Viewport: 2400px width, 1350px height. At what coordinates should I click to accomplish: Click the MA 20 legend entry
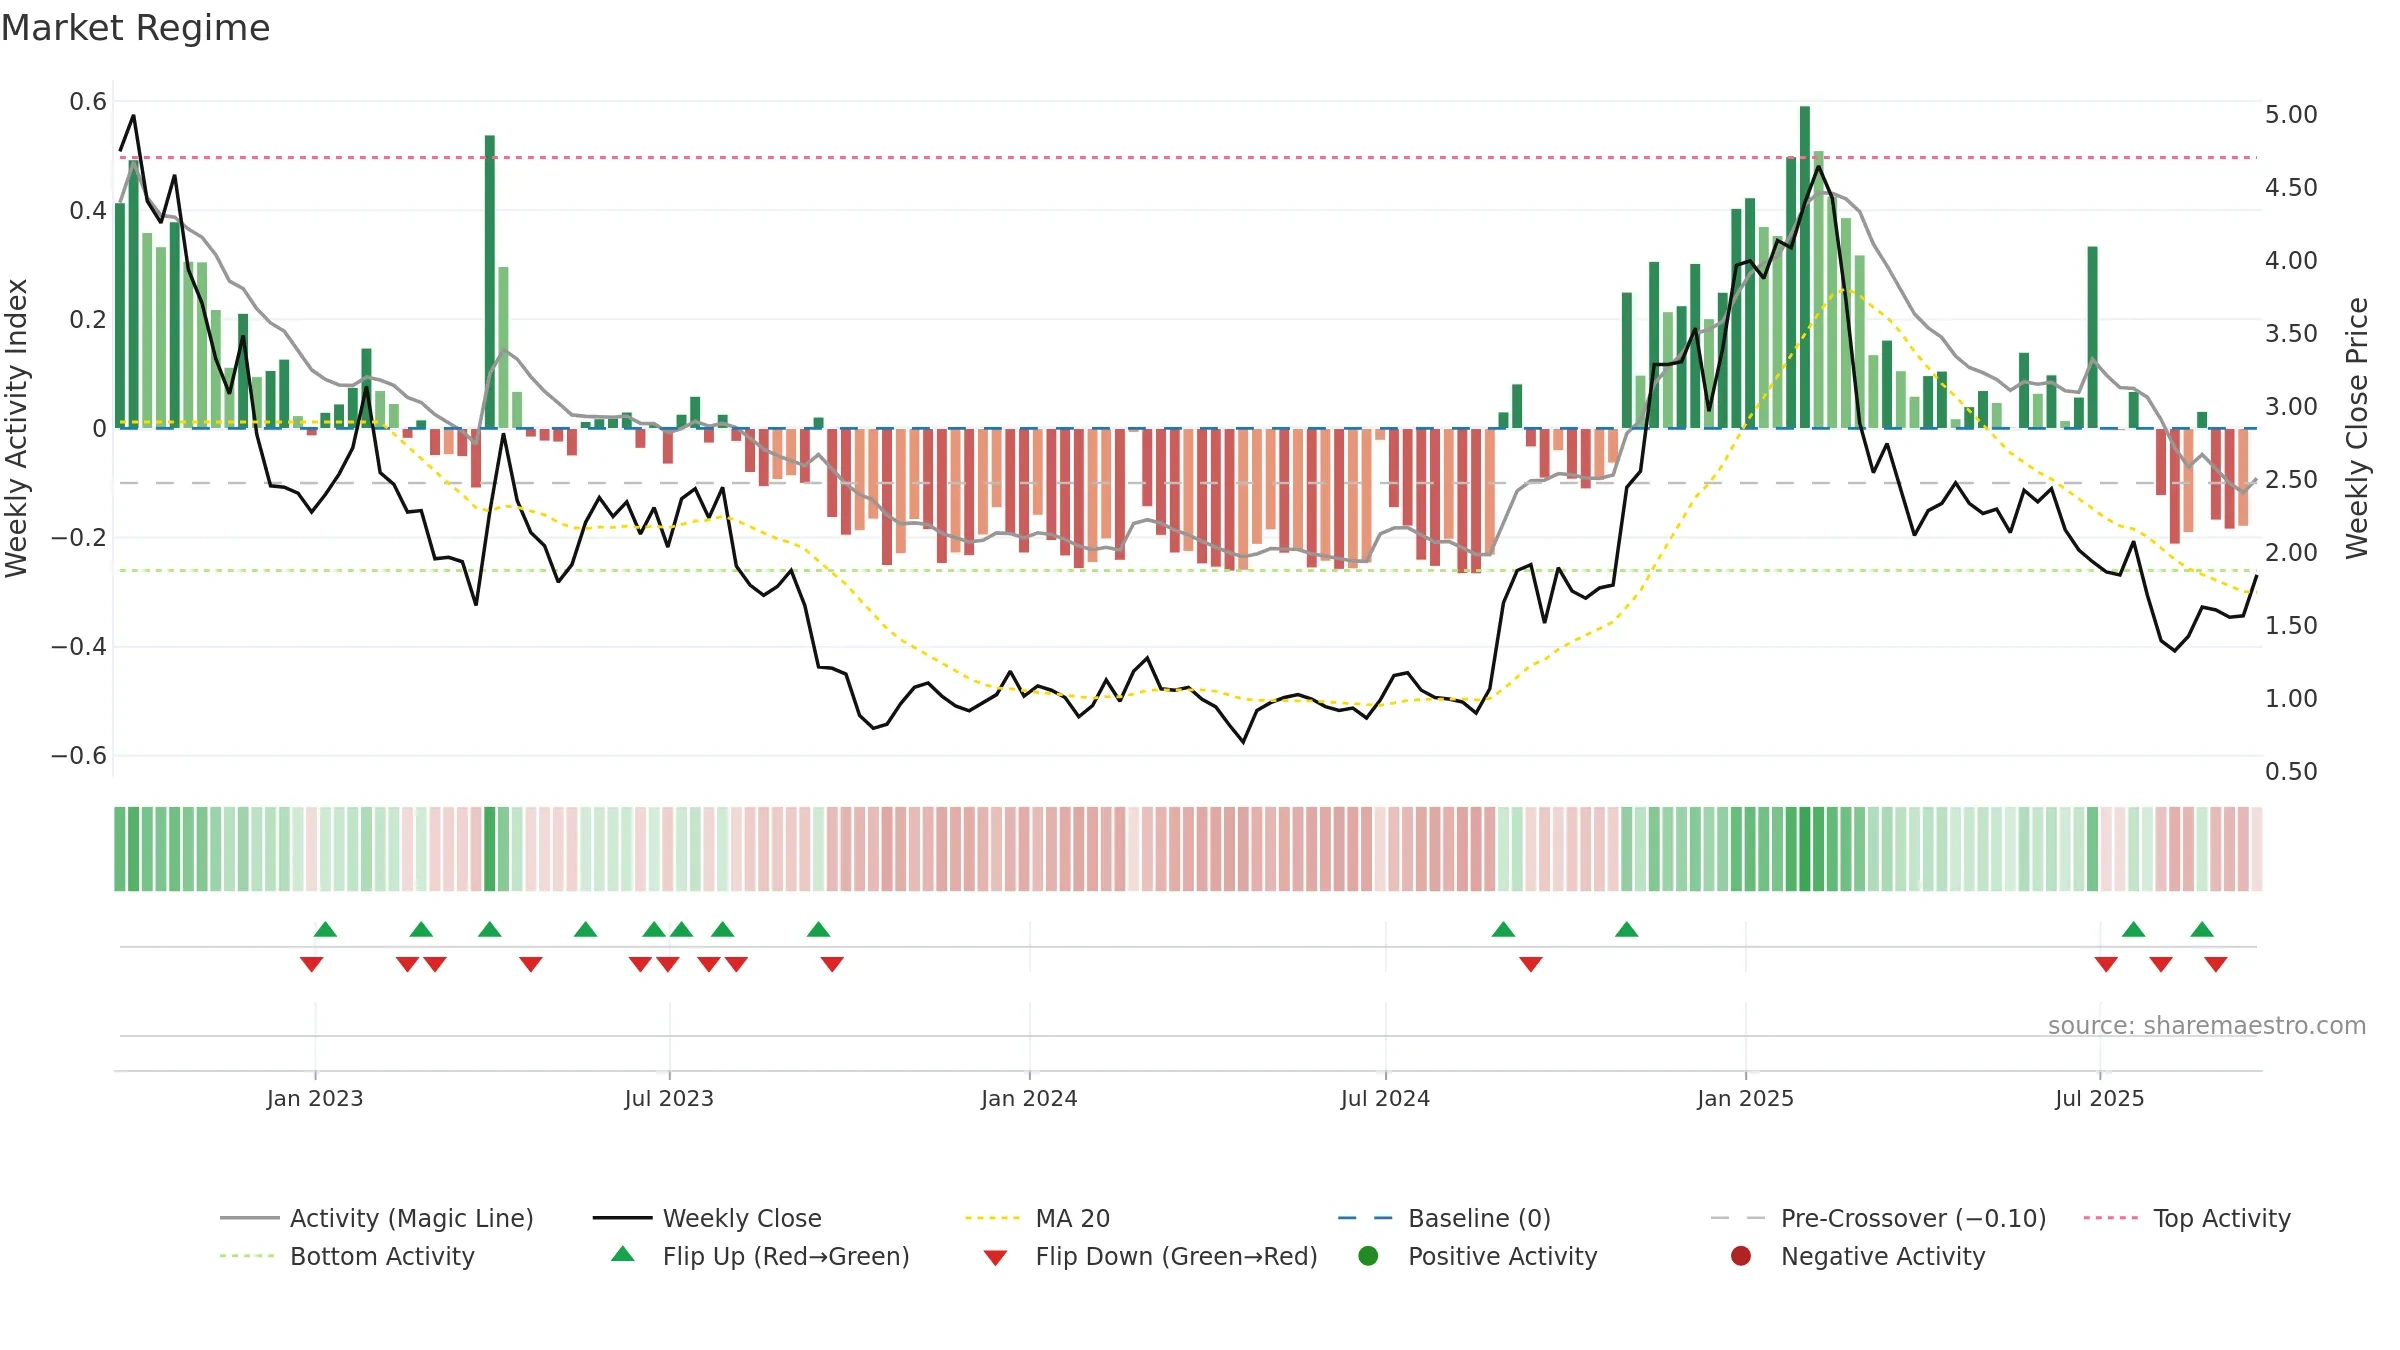tap(1038, 1218)
